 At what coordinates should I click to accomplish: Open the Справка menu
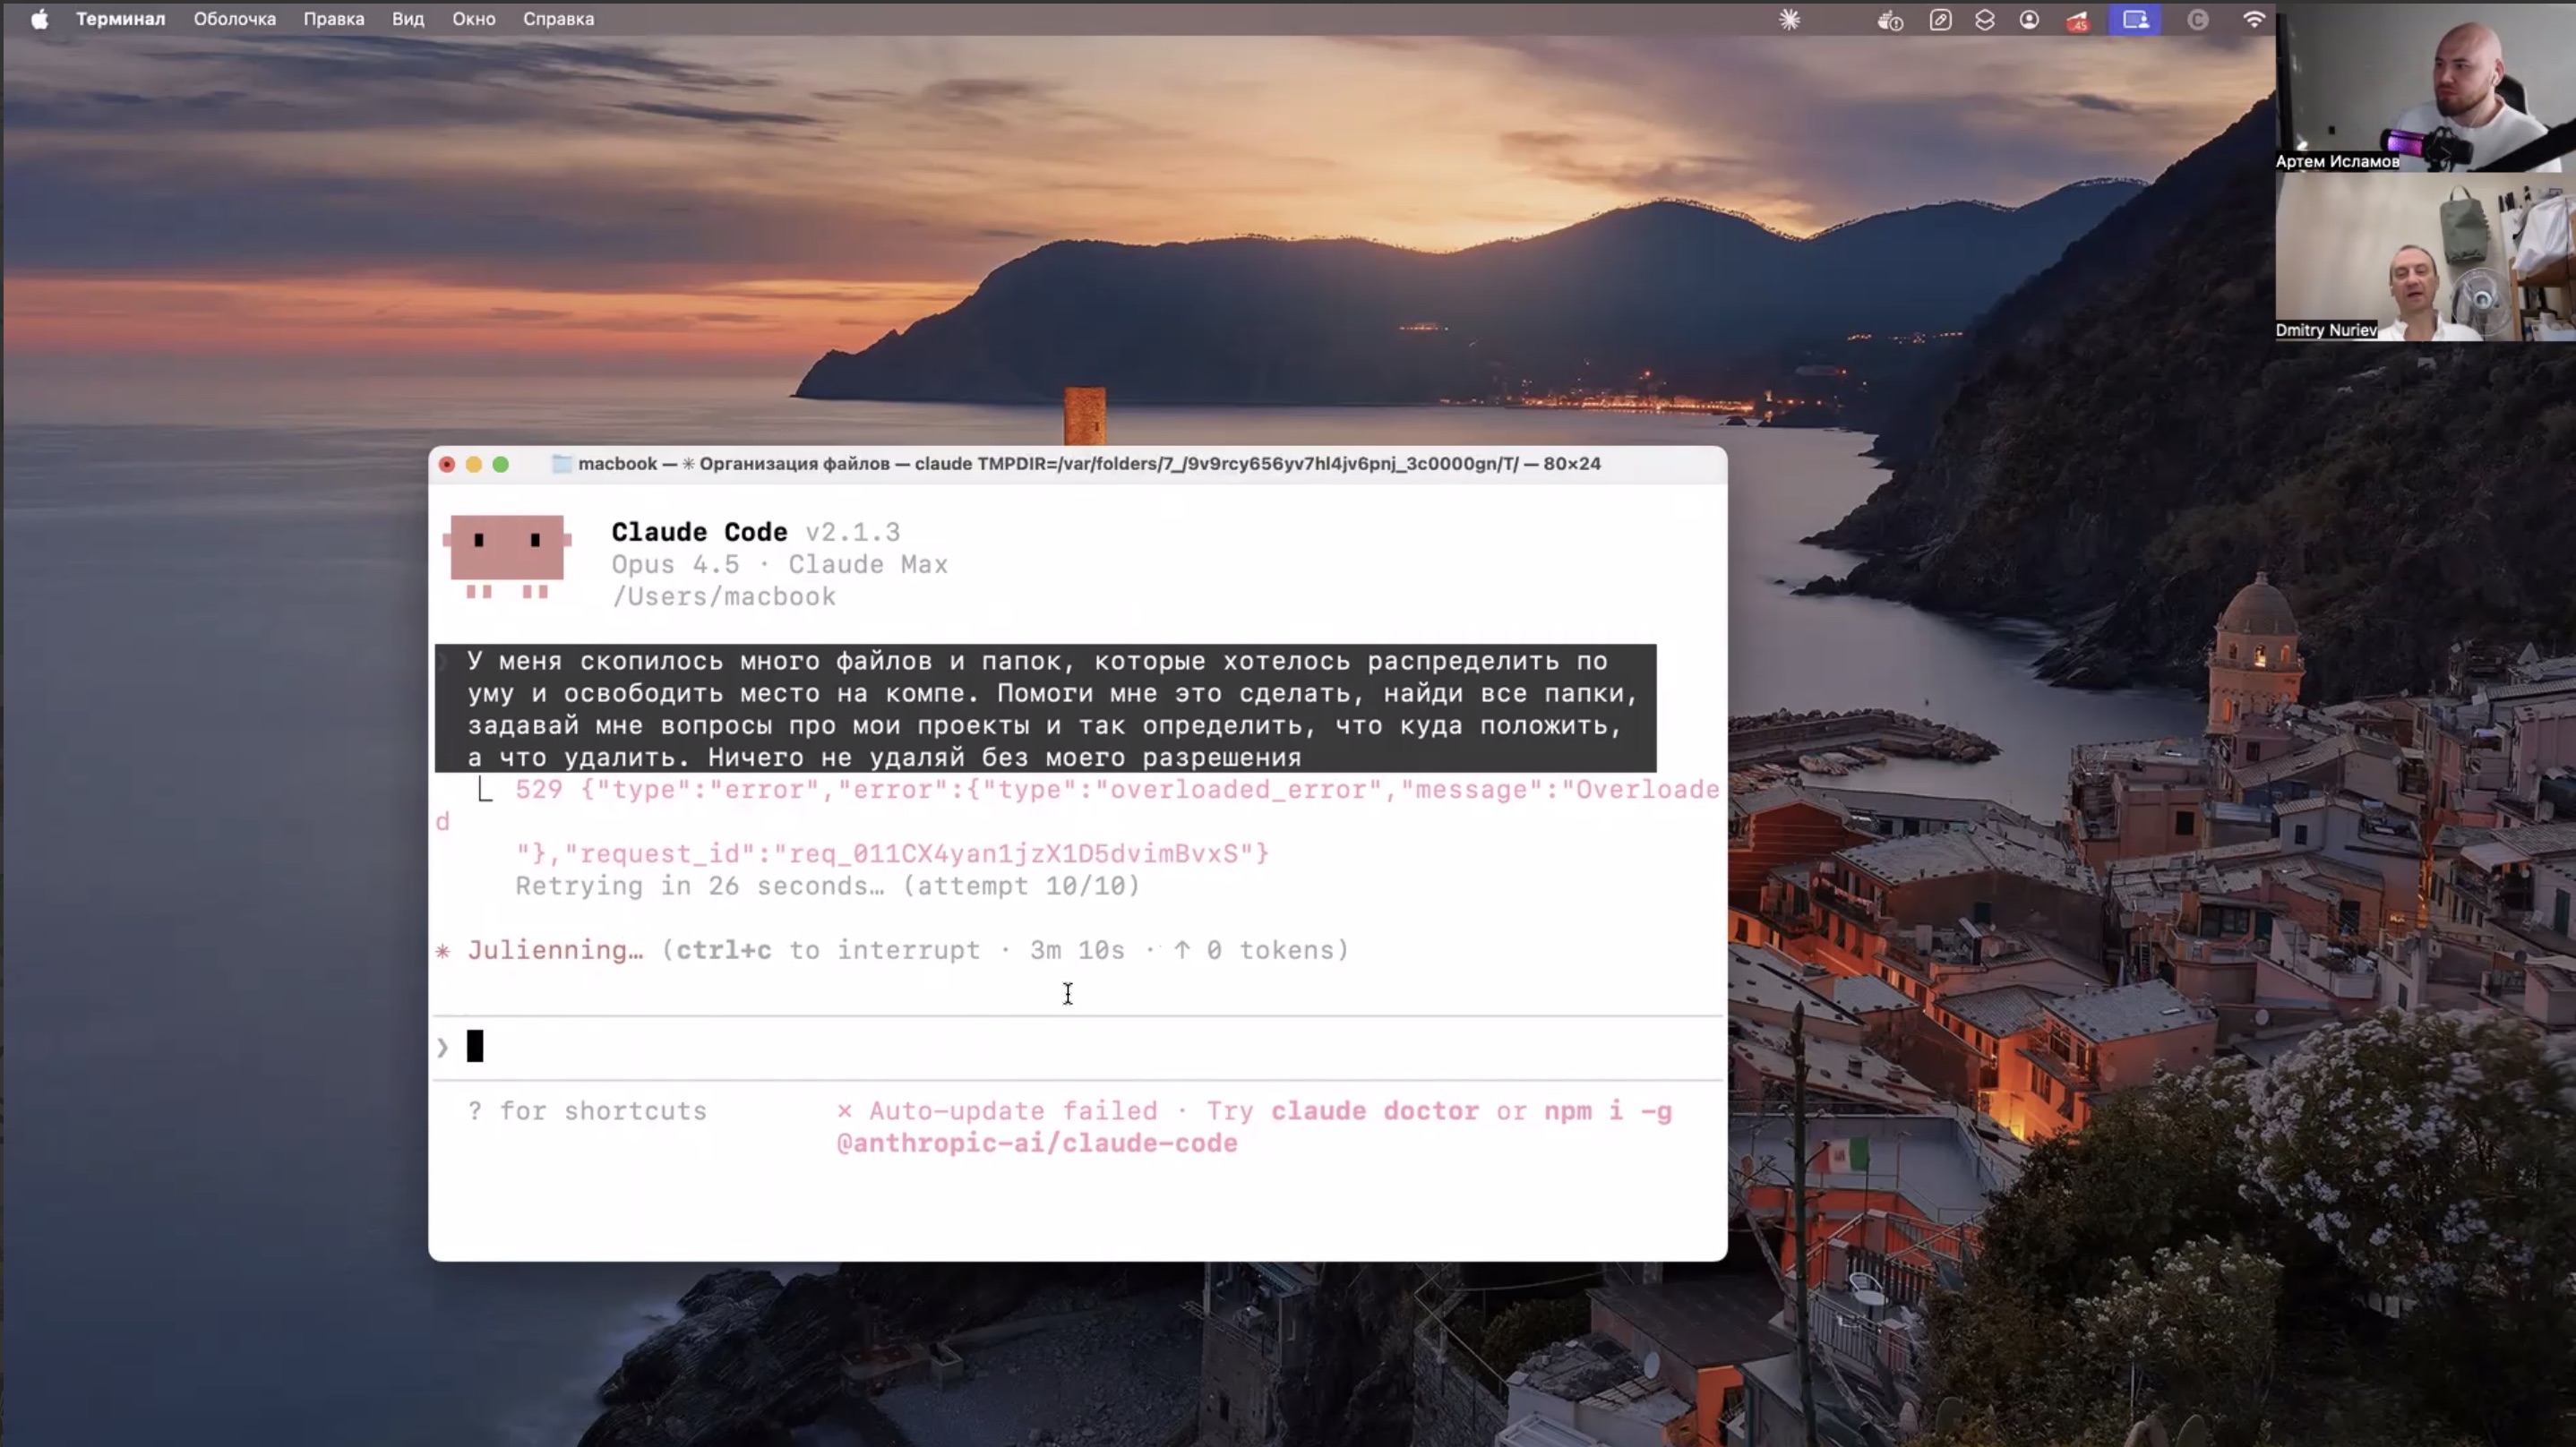tap(558, 19)
